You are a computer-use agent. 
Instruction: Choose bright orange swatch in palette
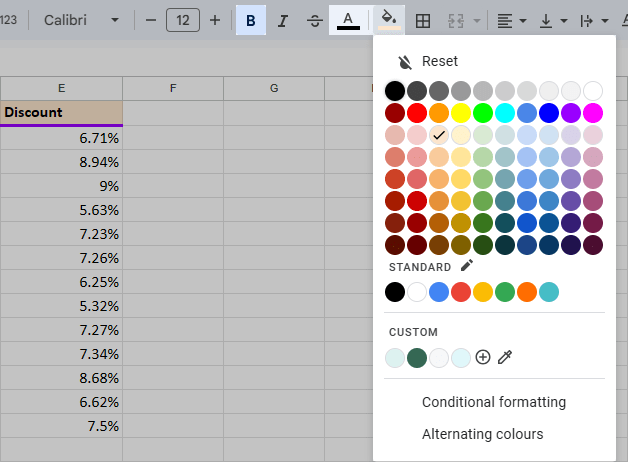coord(439,113)
